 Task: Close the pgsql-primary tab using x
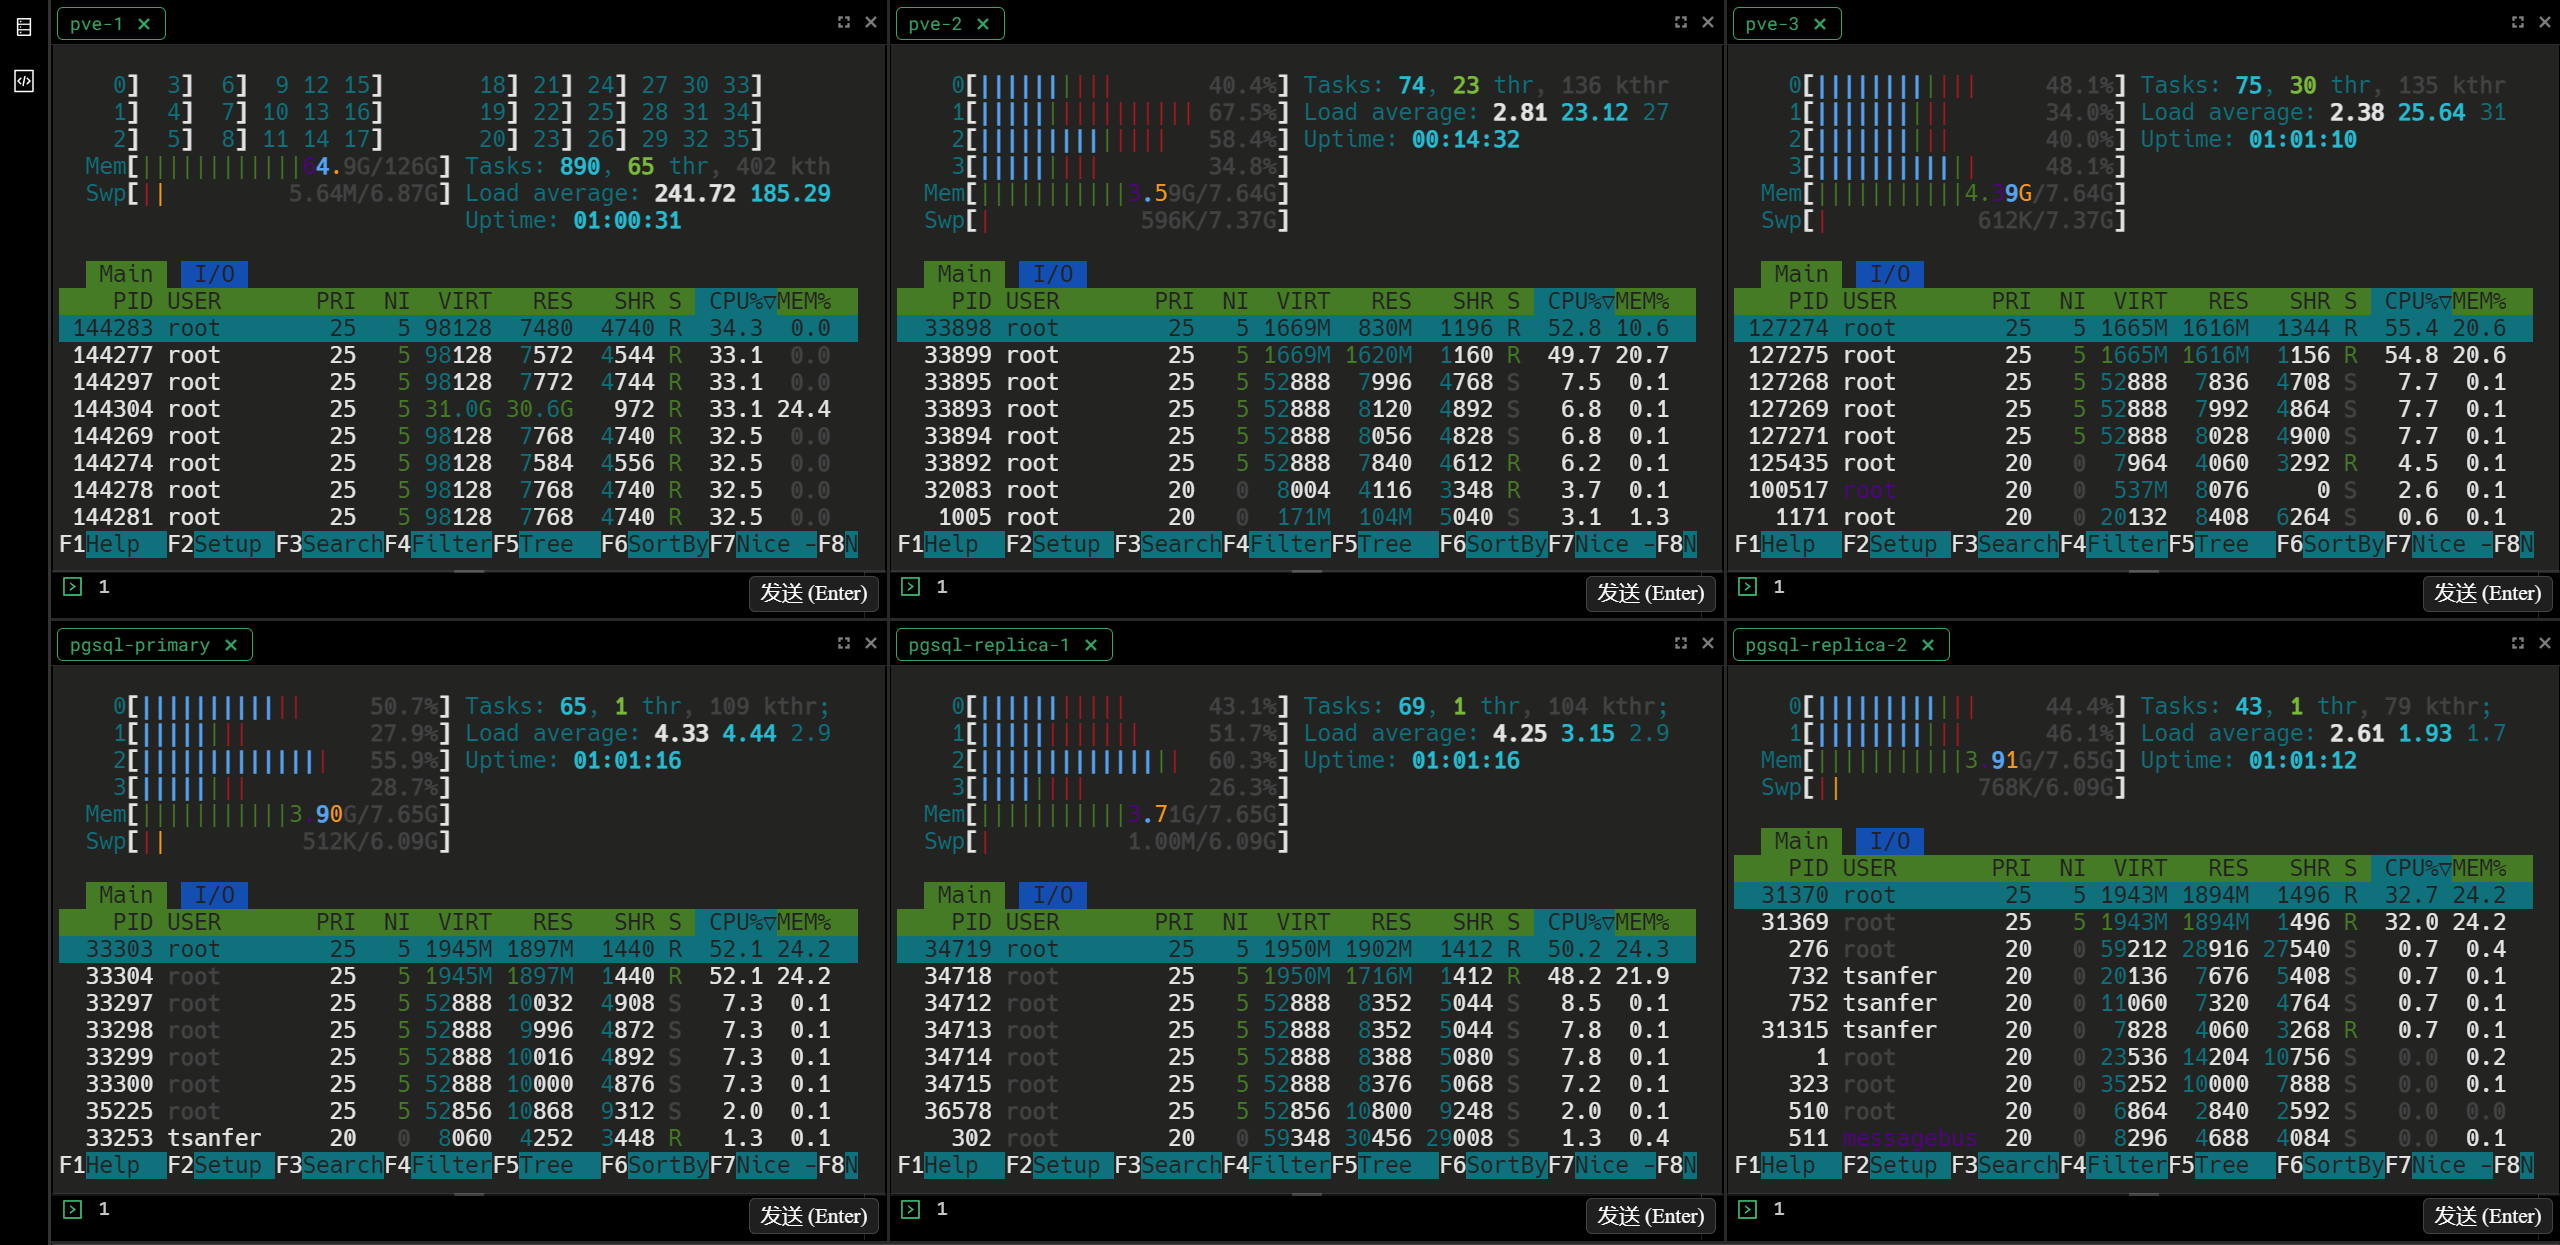(231, 645)
